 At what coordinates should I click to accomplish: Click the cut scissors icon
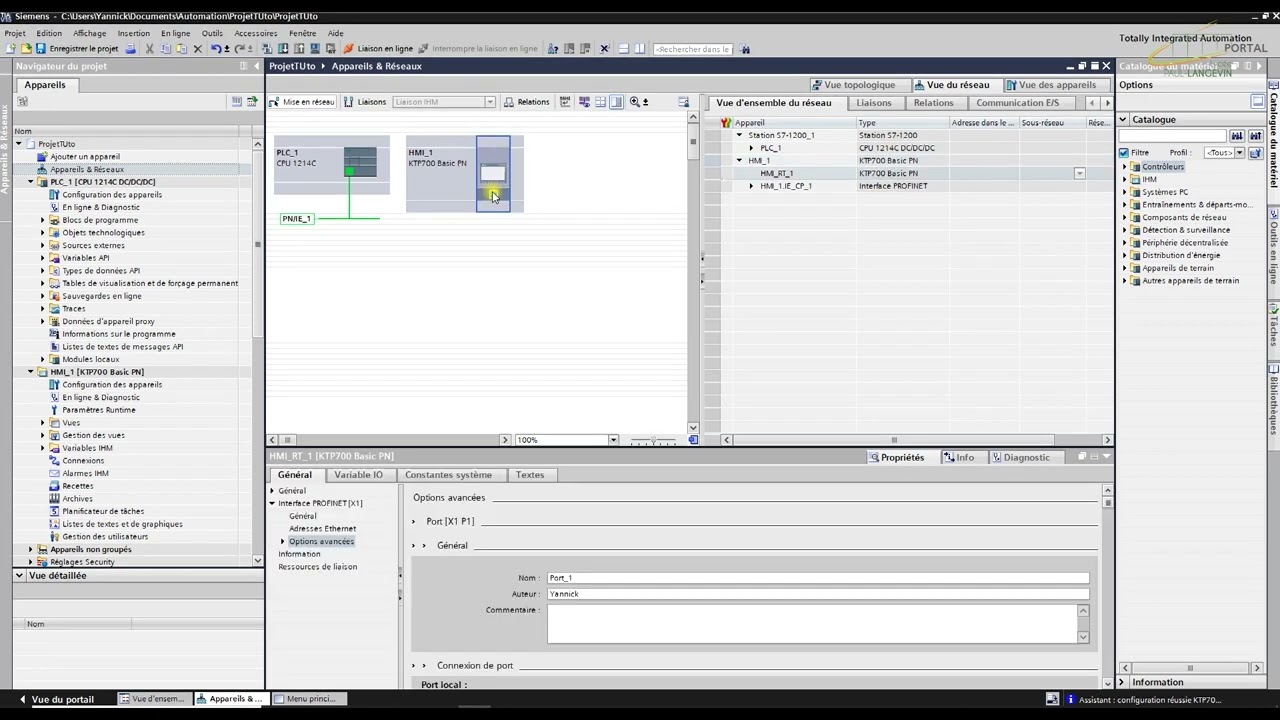150,48
